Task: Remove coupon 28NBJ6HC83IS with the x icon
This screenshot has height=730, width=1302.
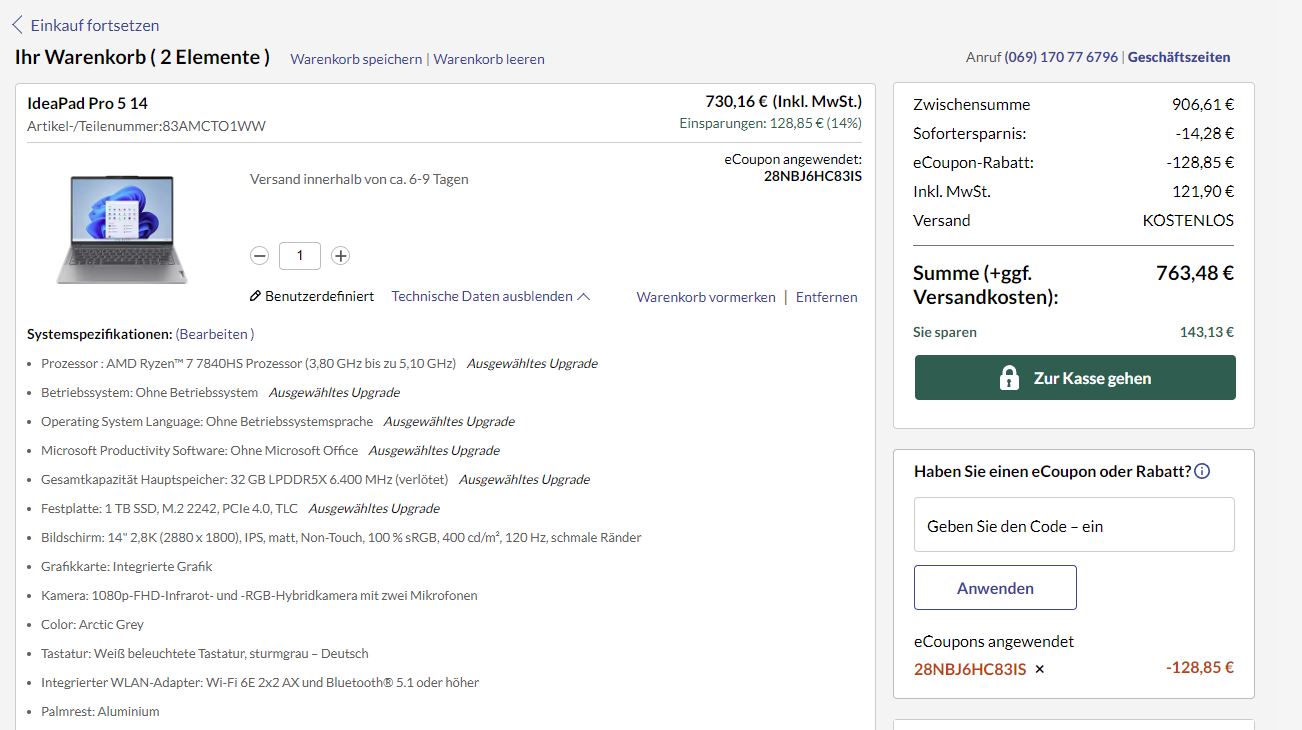Action: point(1040,669)
